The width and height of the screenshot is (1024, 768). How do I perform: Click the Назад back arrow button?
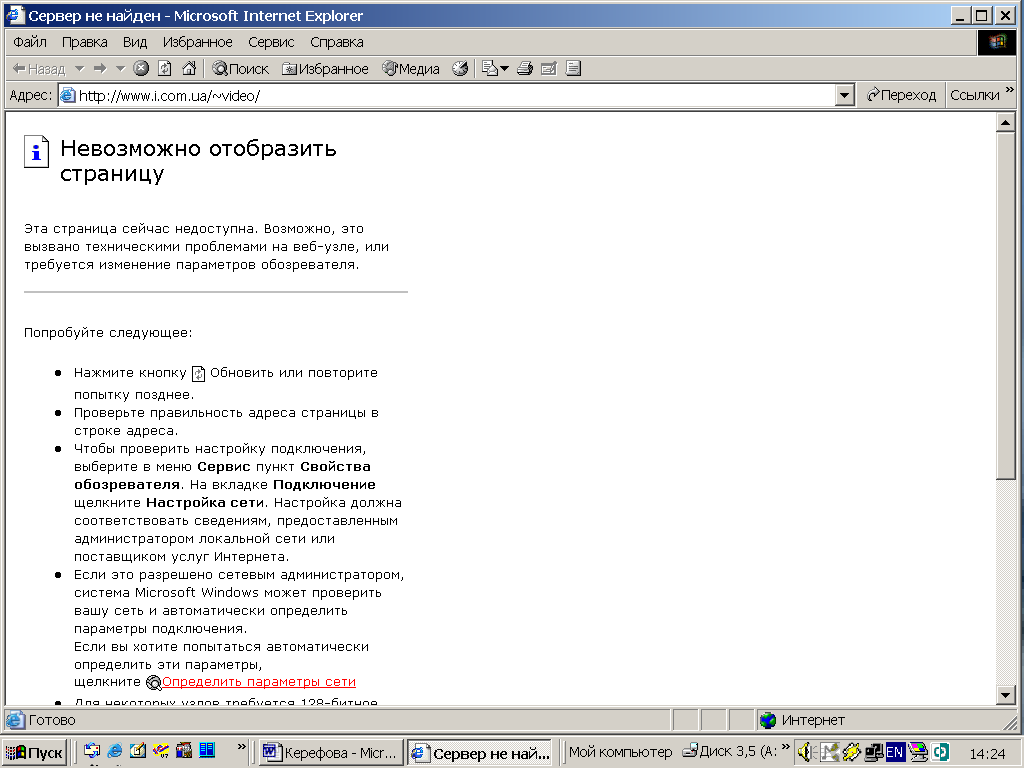39,69
